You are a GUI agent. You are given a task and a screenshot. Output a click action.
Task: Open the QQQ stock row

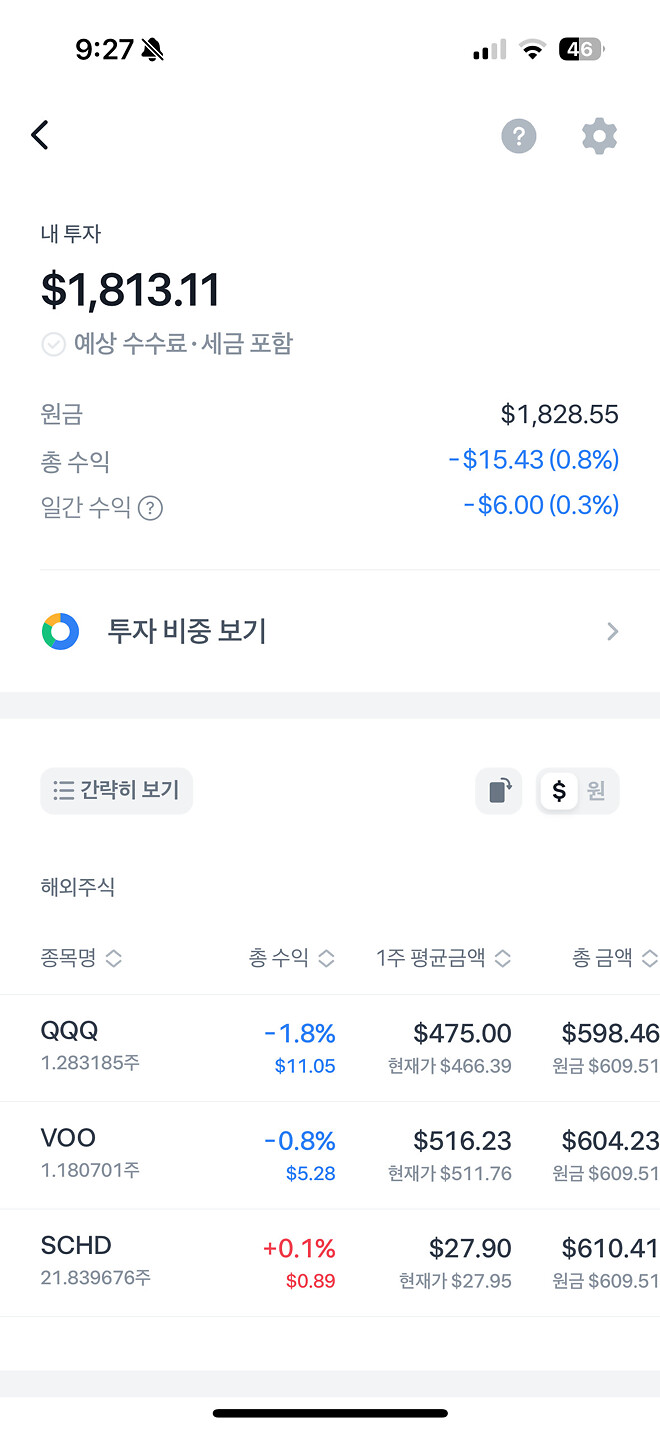pos(330,1047)
